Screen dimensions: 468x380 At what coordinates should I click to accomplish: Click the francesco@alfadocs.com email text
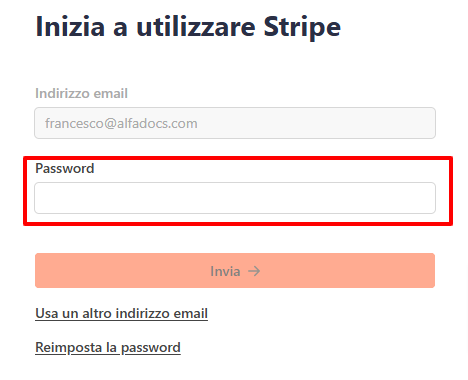[x=121, y=123]
